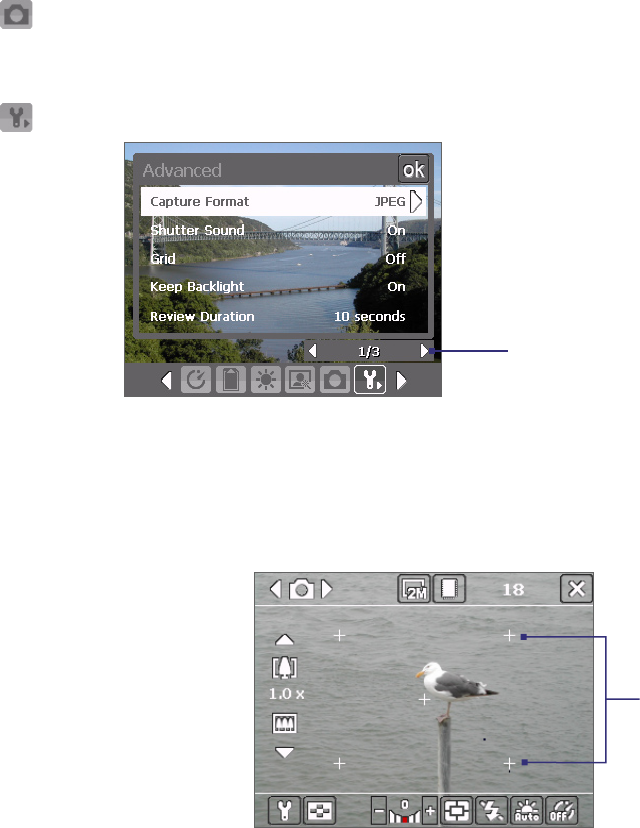The image size is (640, 828).
Task: Open the self-timer icon in menu bar
Action: [x=196, y=380]
